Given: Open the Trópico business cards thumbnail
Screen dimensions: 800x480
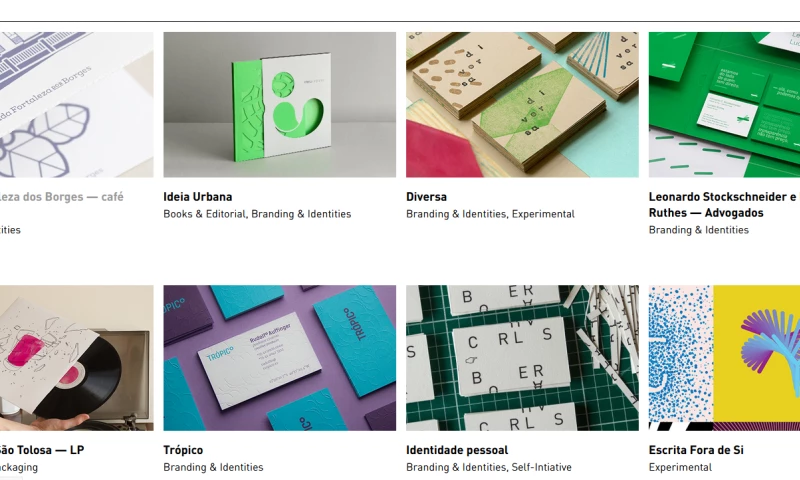Looking at the screenshot, I should point(280,358).
